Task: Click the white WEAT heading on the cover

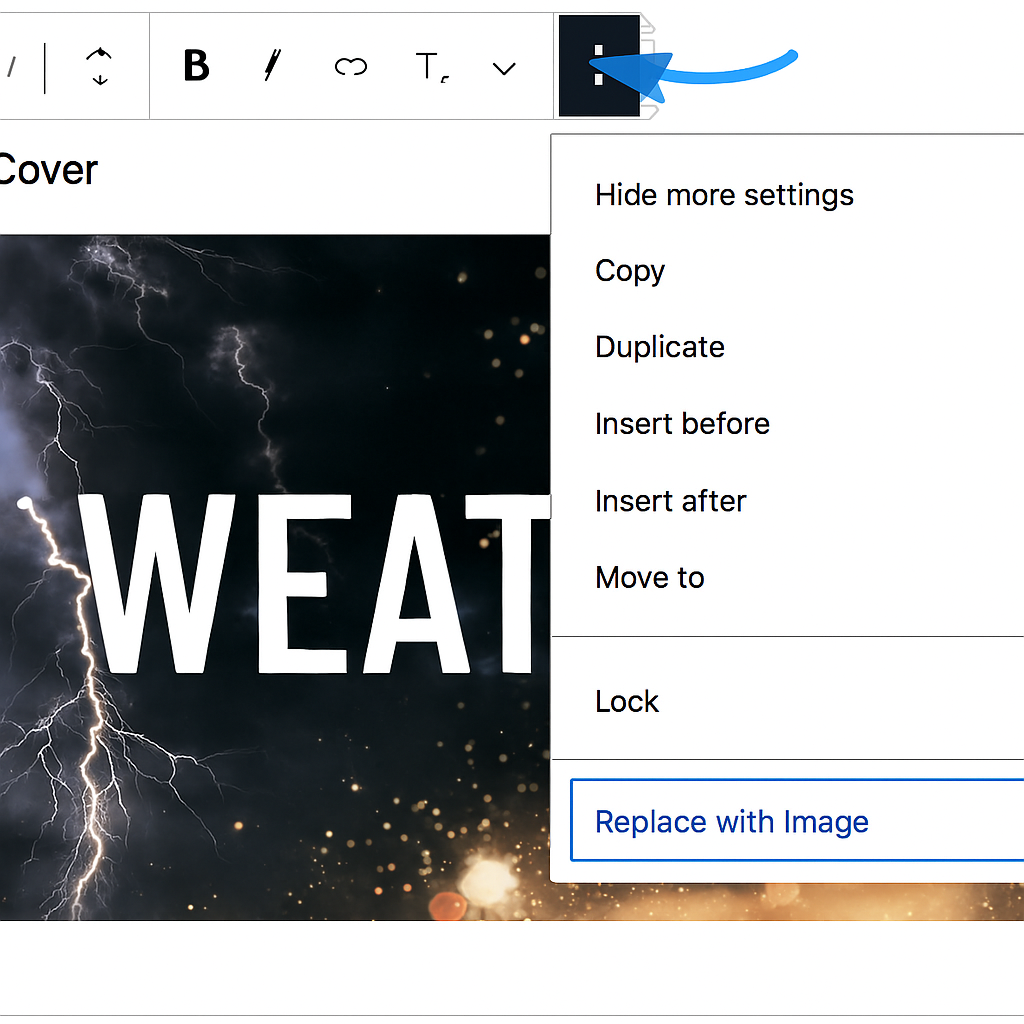Action: click(310, 585)
